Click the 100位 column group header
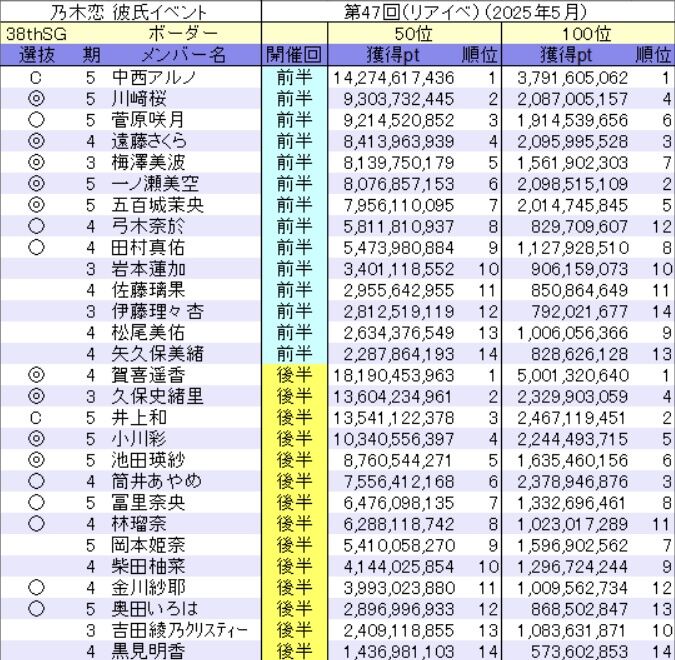 [x=586, y=34]
